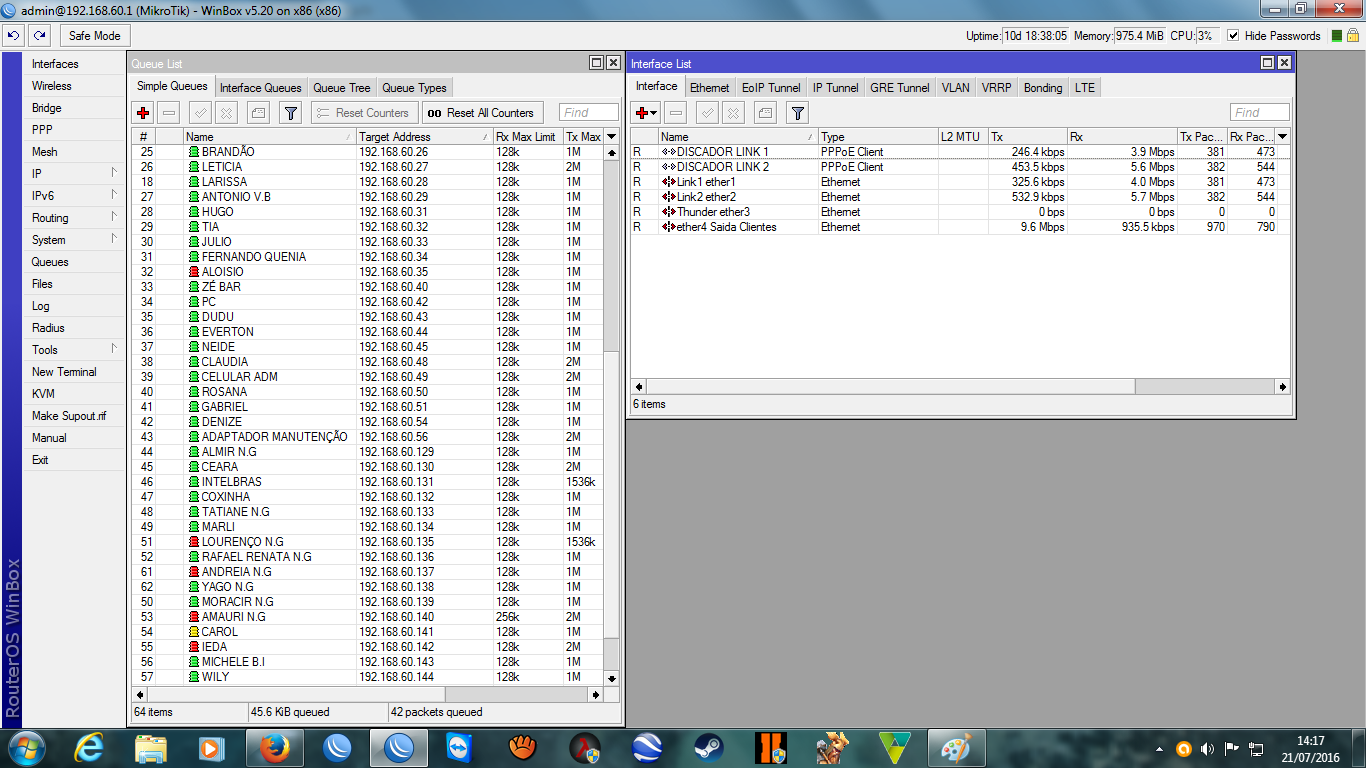The image size is (1366, 768).
Task: Open Firefox from the taskbar
Action: [274, 747]
